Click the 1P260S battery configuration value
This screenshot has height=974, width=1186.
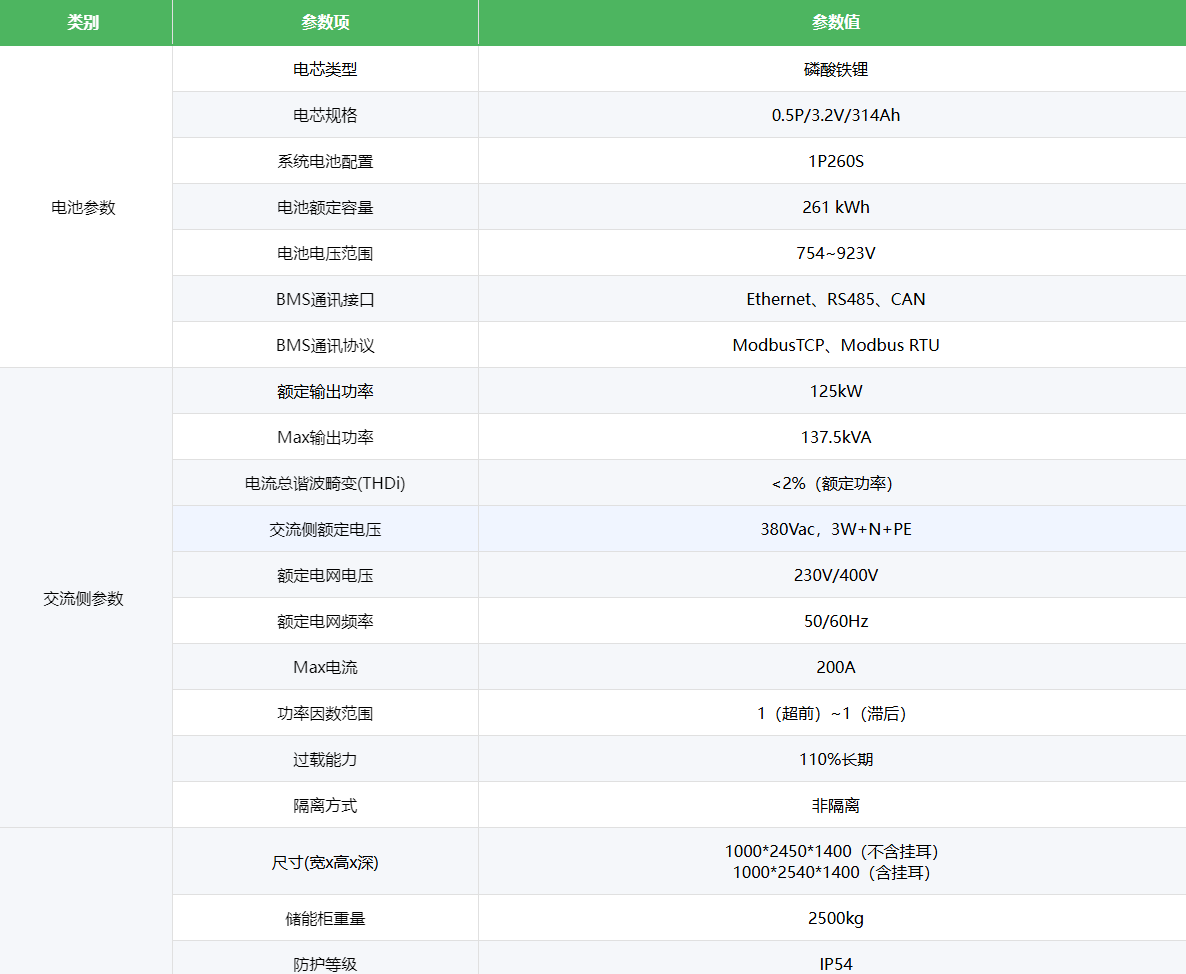coord(835,162)
